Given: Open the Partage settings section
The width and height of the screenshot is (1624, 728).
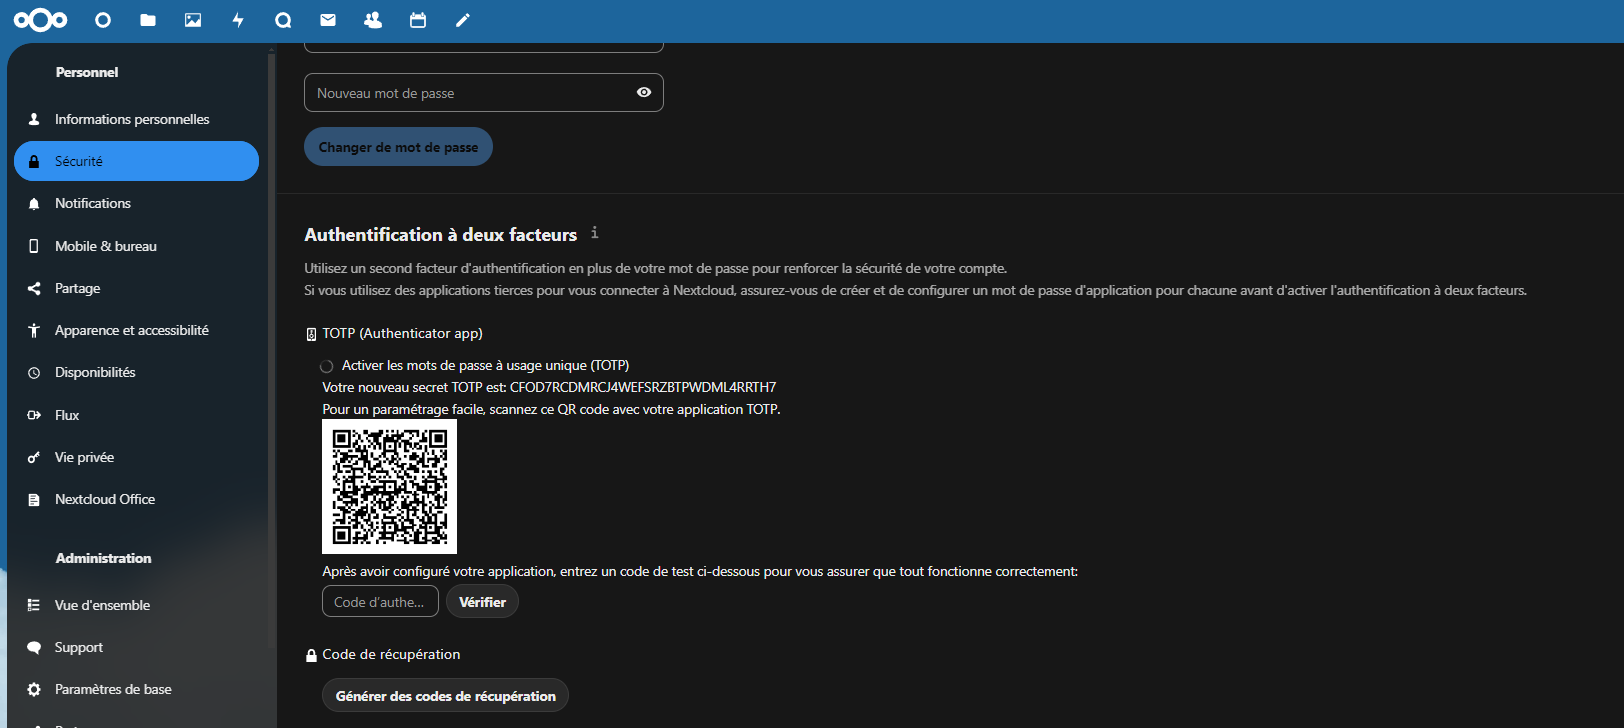Looking at the screenshot, I should point(136,288).
